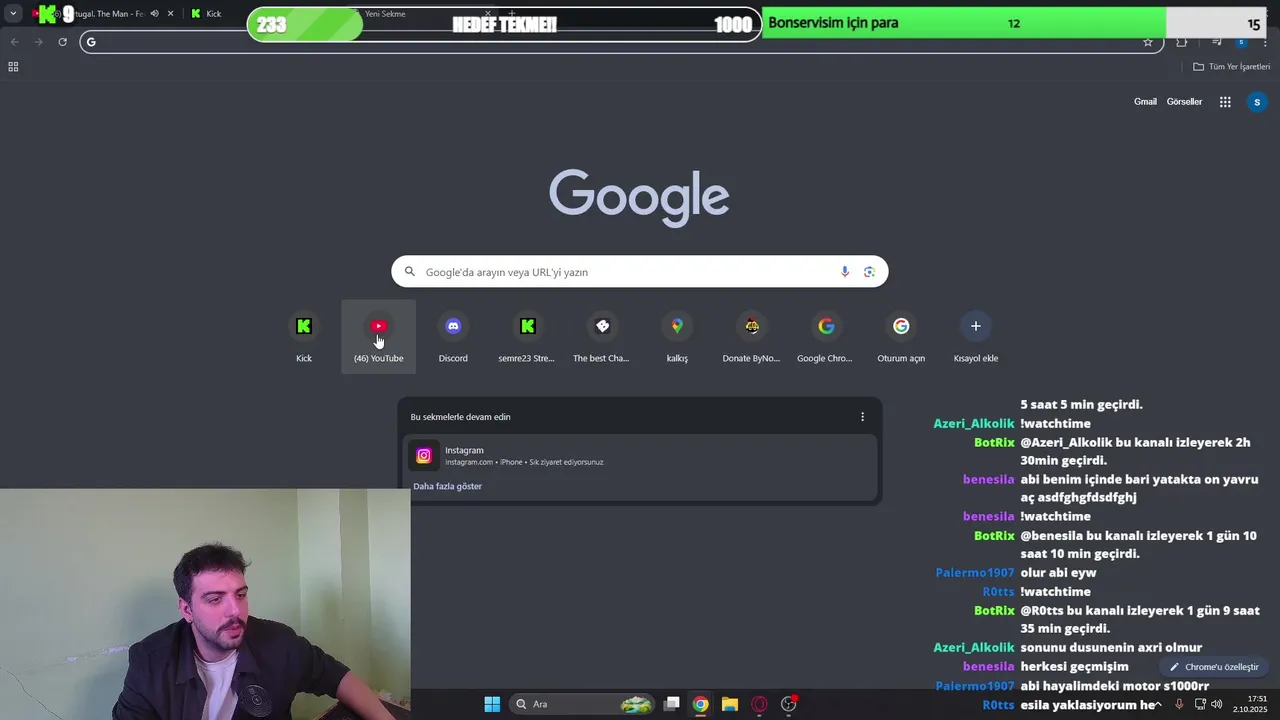Open the Extensions puzzle icon
This screenshot has height=720, width=1280.
(1182, 42)
